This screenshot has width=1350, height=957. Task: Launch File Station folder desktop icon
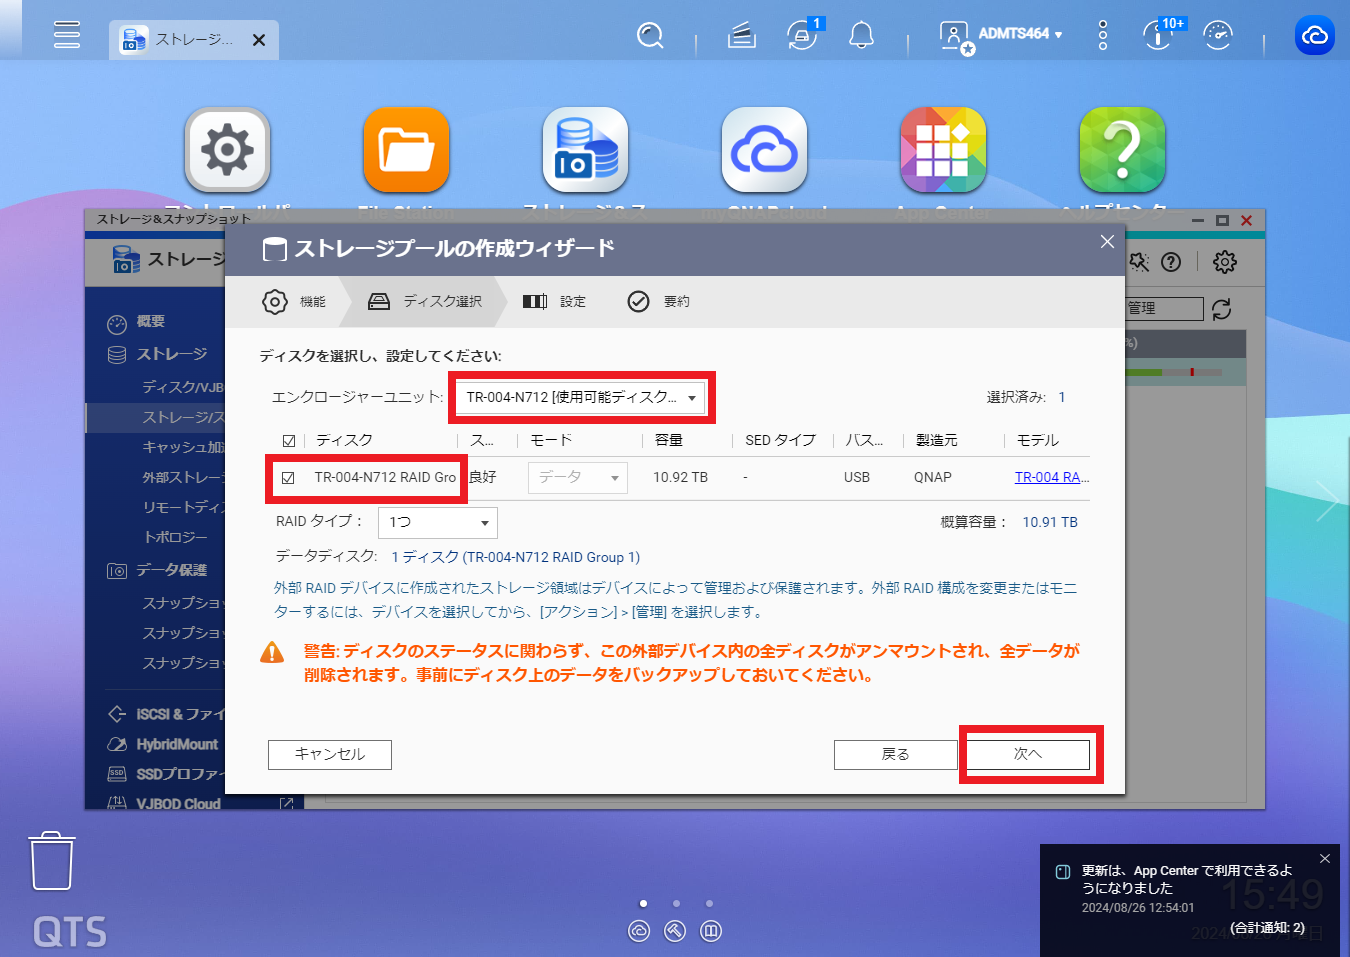click(x=406, y=150)
